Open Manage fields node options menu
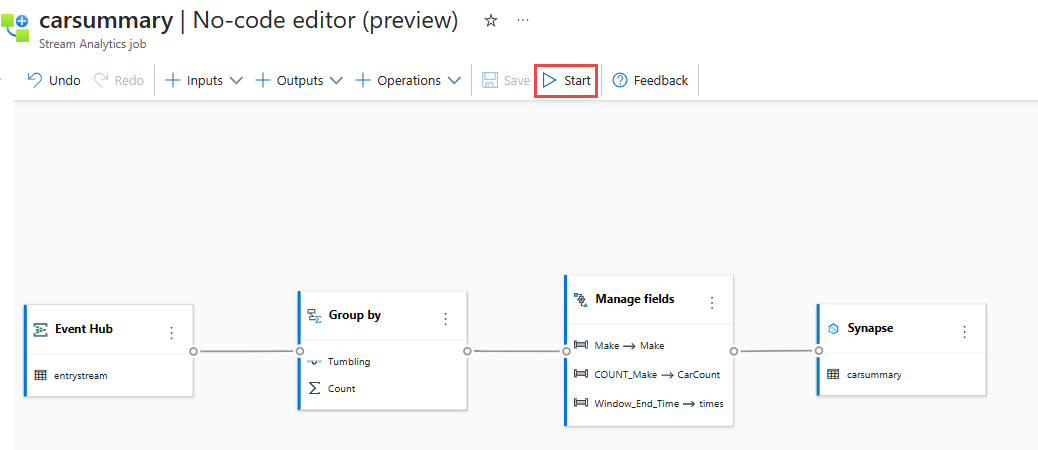 click(x=712, y=302)
